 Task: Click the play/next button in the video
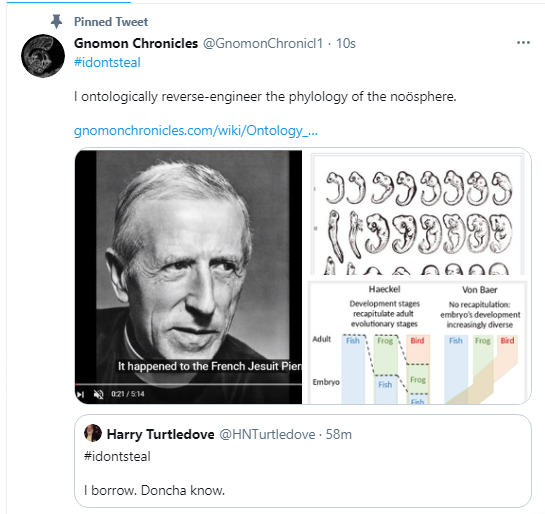(81, 394)
